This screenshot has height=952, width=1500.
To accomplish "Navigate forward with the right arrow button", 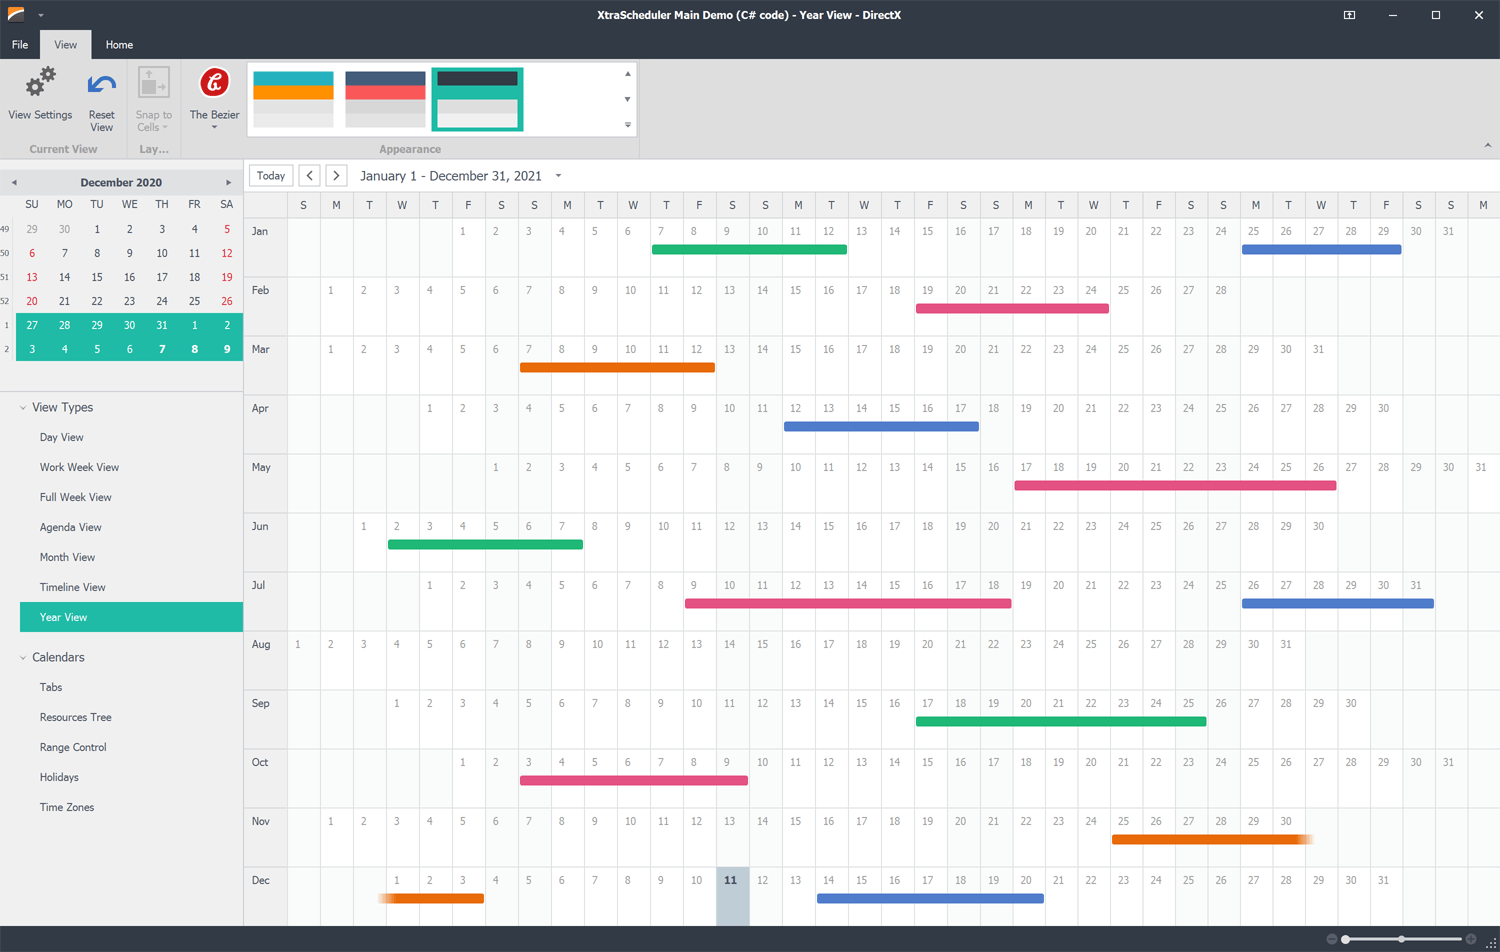I will click(x=336, y=174).
